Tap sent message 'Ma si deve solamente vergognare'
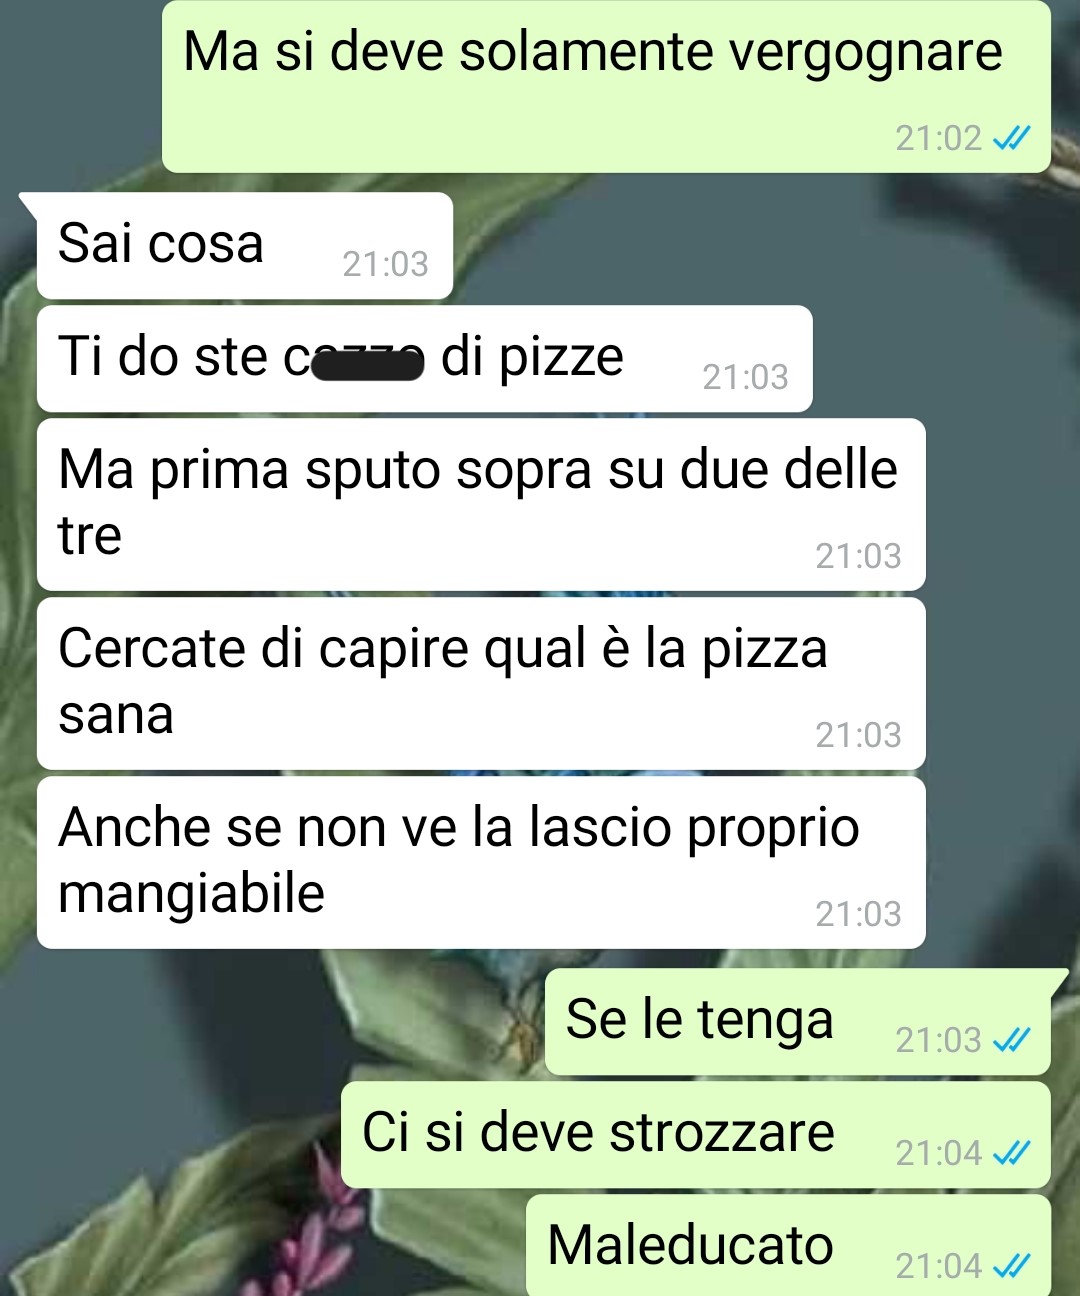 tap(606, 87)
